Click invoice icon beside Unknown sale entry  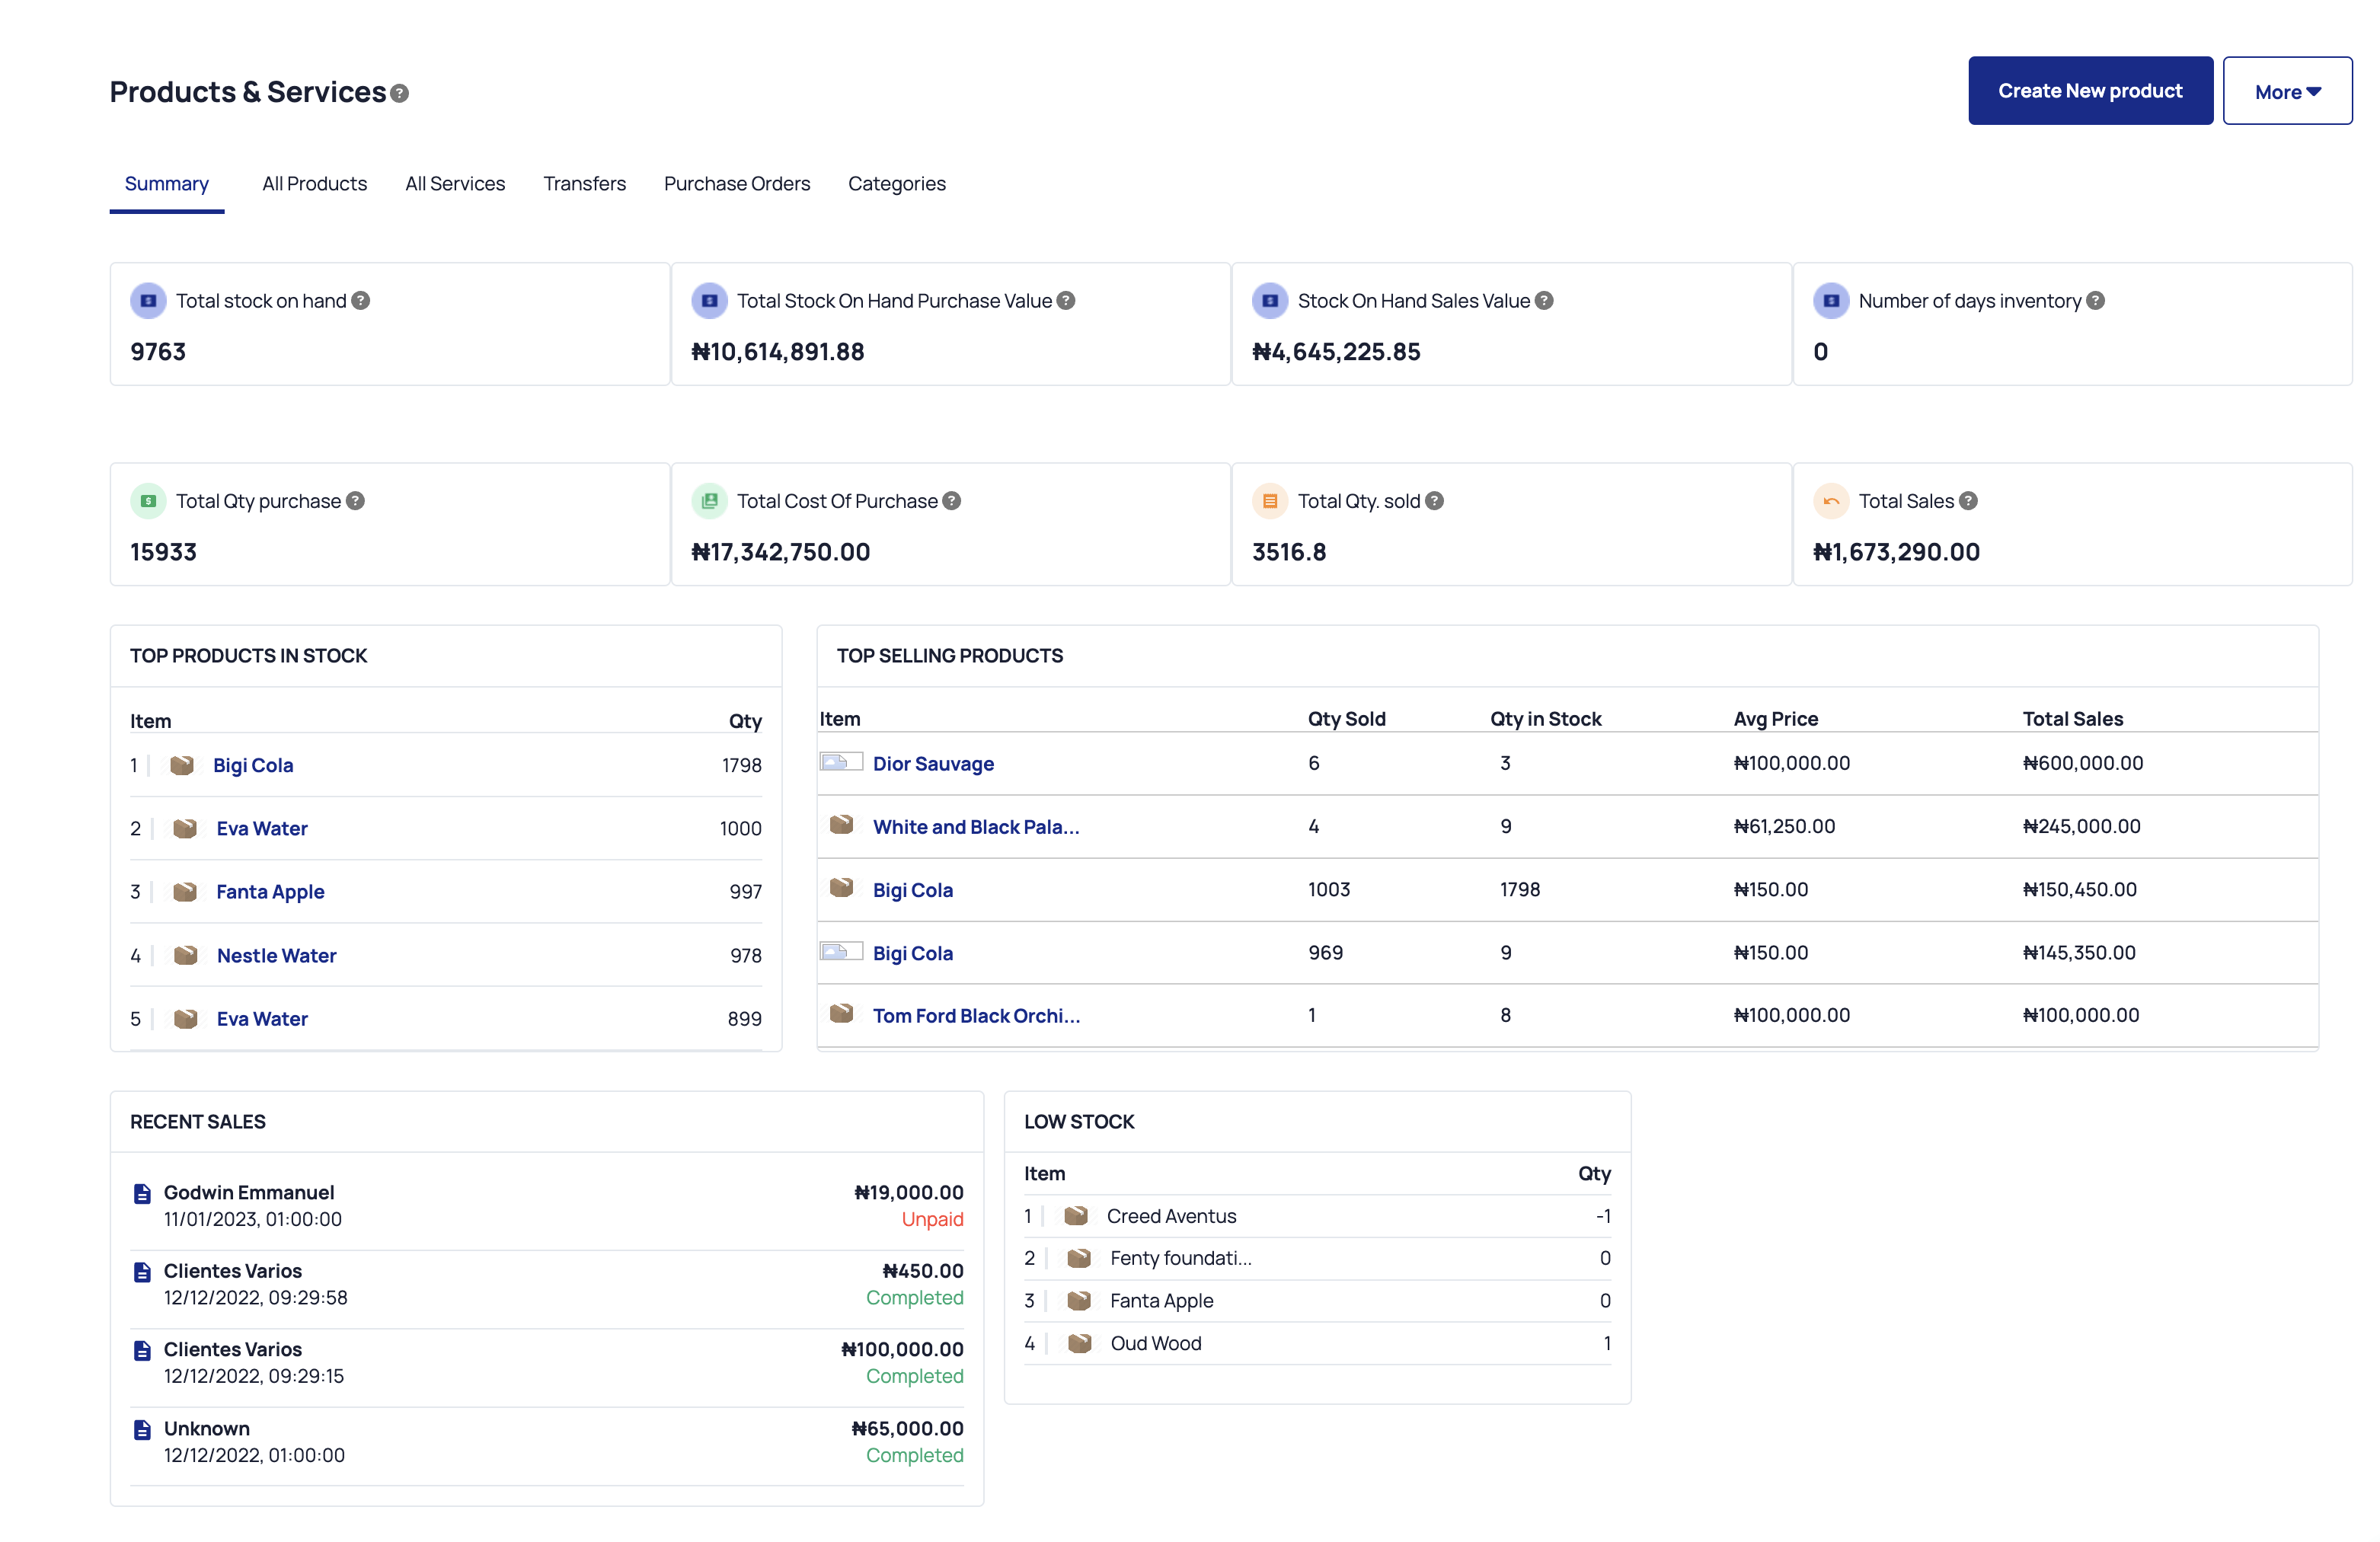pyautogui.click(x=142, y=1430)
